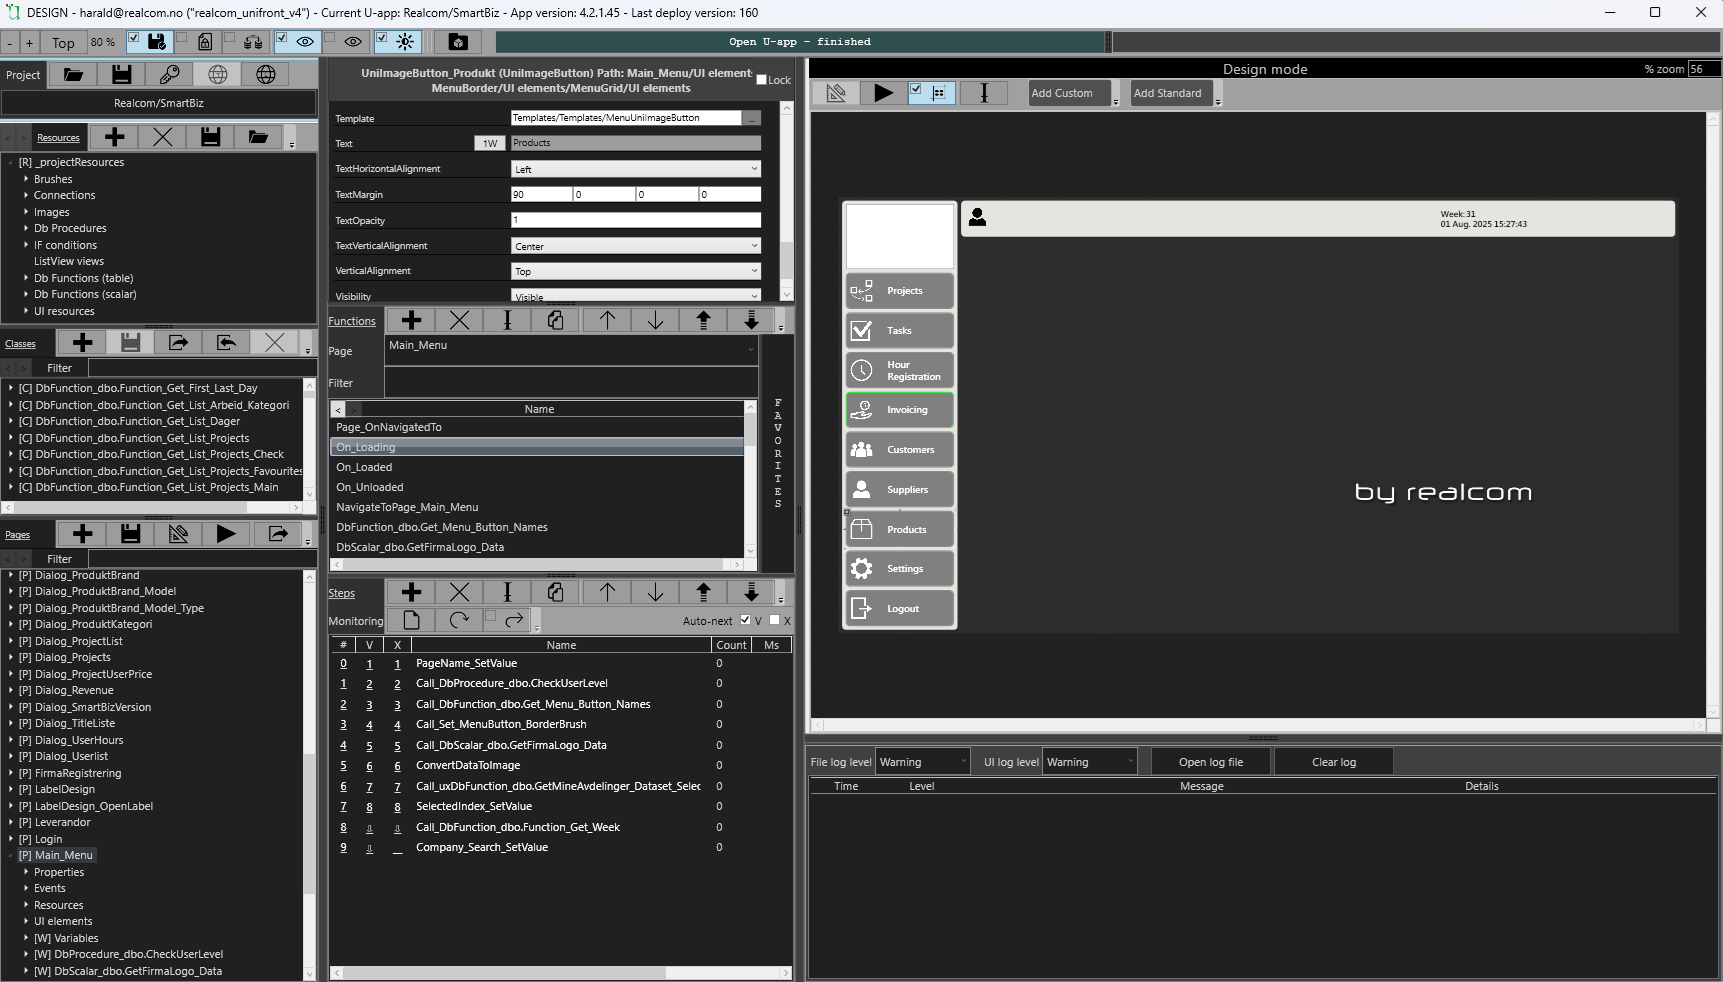This screenshot has width=1723, height=982.
Task: Collapse the [P] Main_Menu page node
Action: point(11,855)
